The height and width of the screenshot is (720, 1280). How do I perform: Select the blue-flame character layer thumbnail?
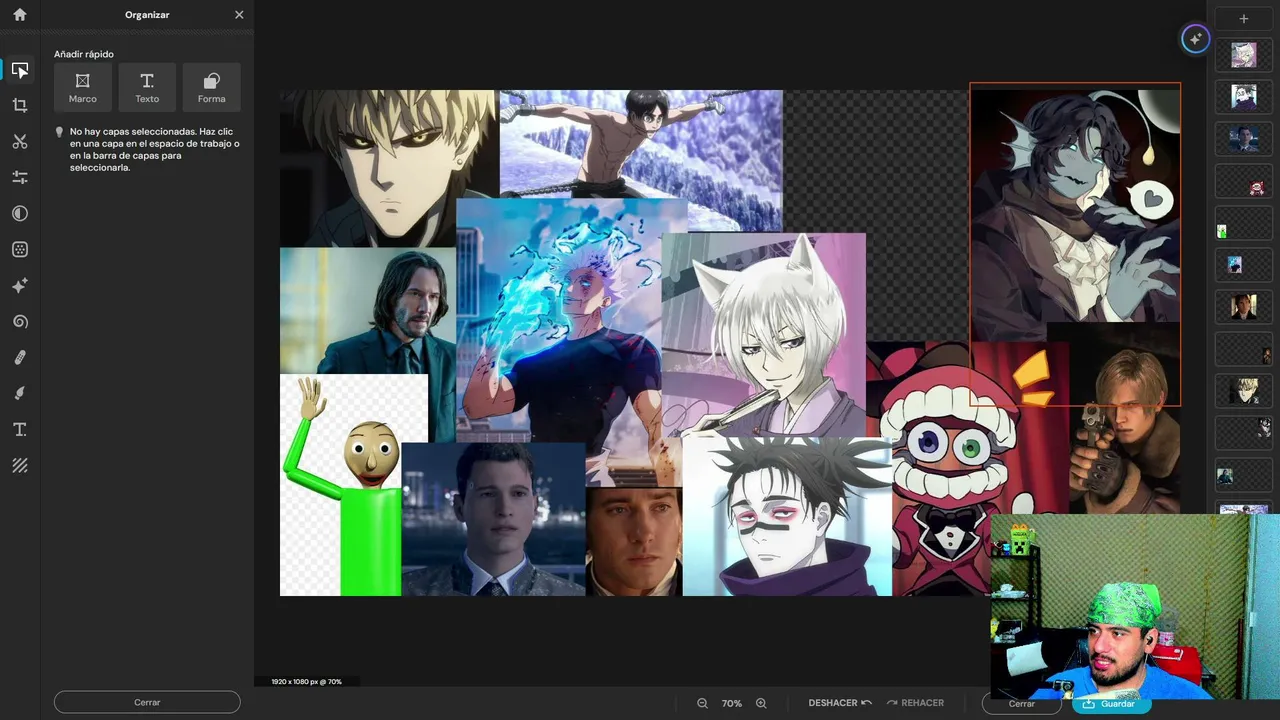pyautogui.click(x=1244, y=265)
